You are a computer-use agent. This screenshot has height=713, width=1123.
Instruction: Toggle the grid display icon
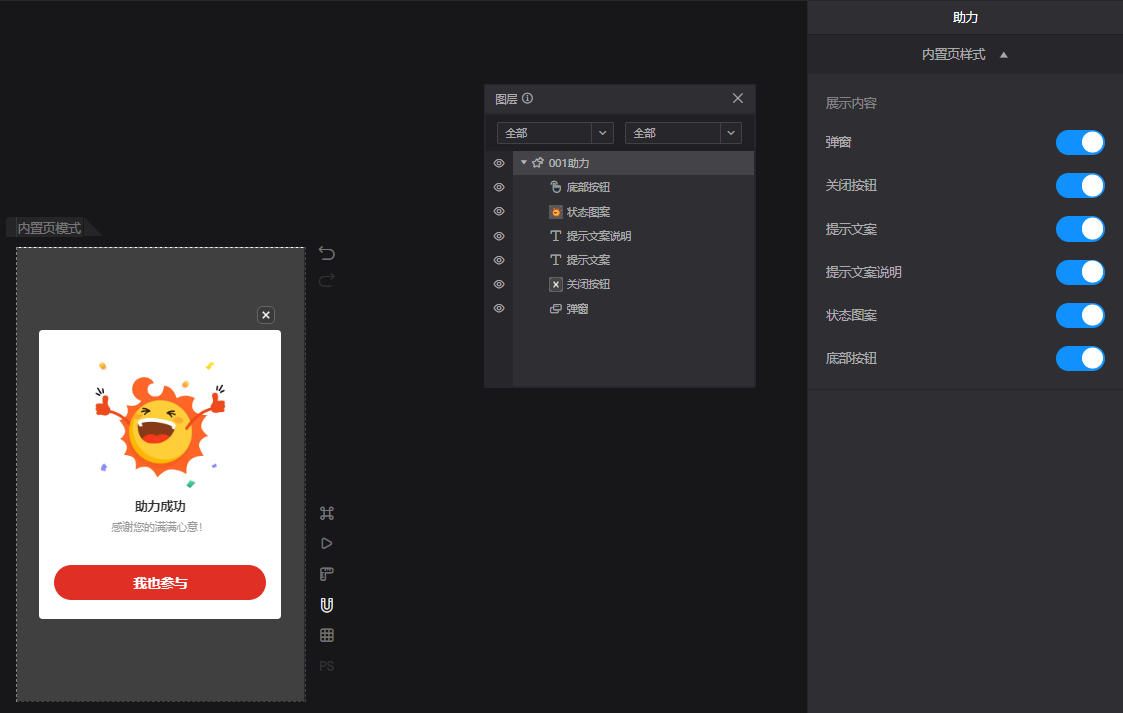(327, 635)
